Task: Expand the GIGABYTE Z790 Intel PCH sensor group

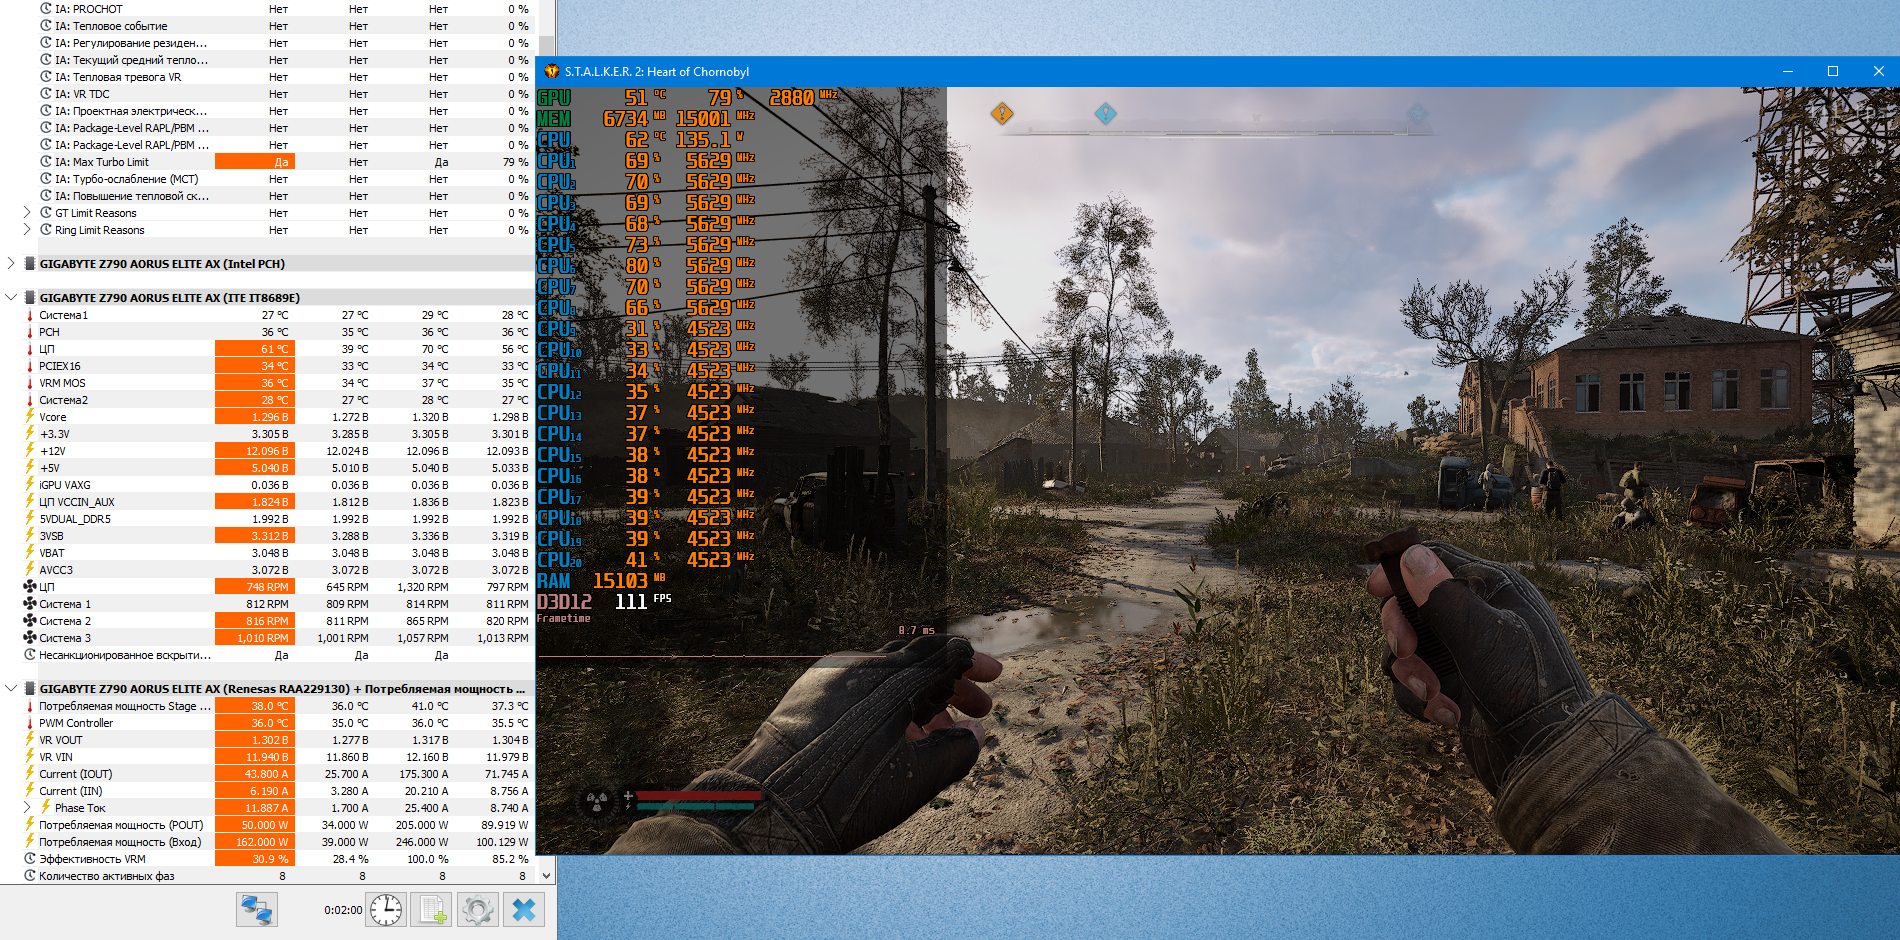Action: (x=11, y=264)
